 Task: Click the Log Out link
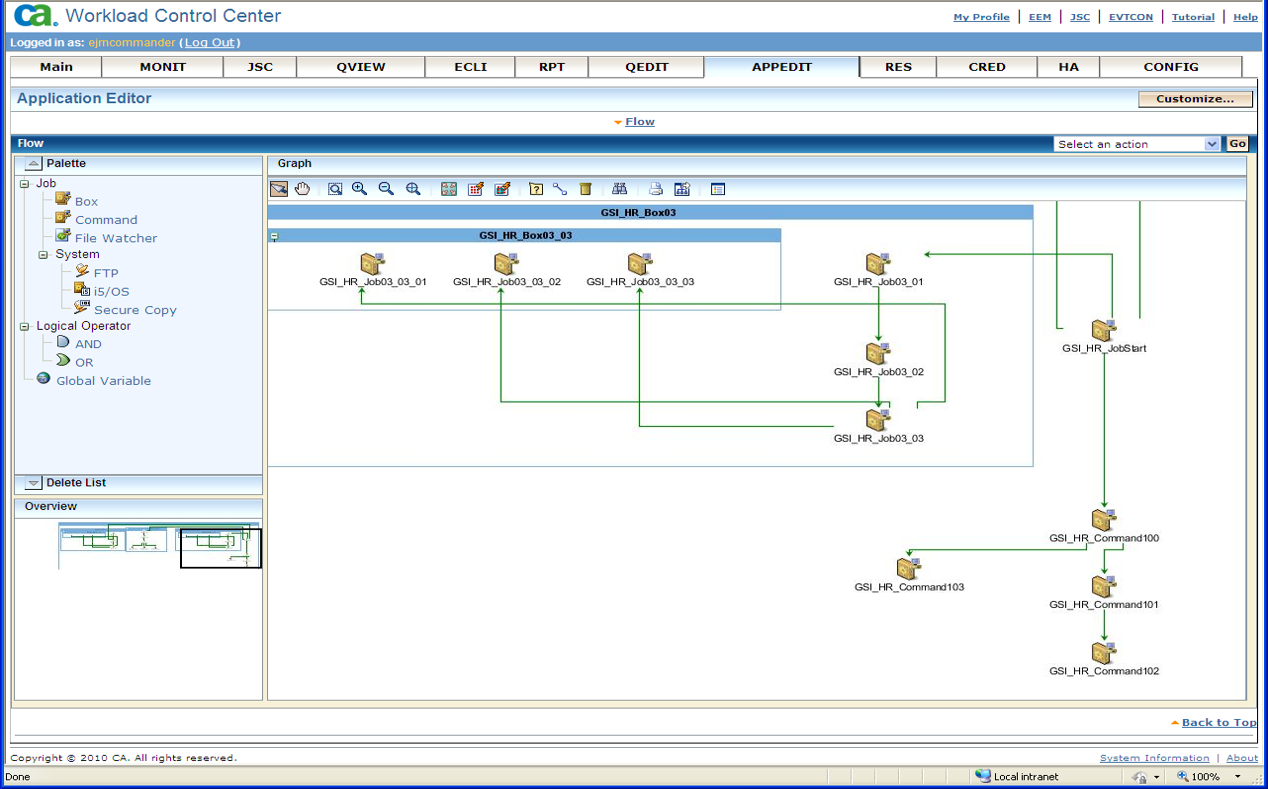210,43
